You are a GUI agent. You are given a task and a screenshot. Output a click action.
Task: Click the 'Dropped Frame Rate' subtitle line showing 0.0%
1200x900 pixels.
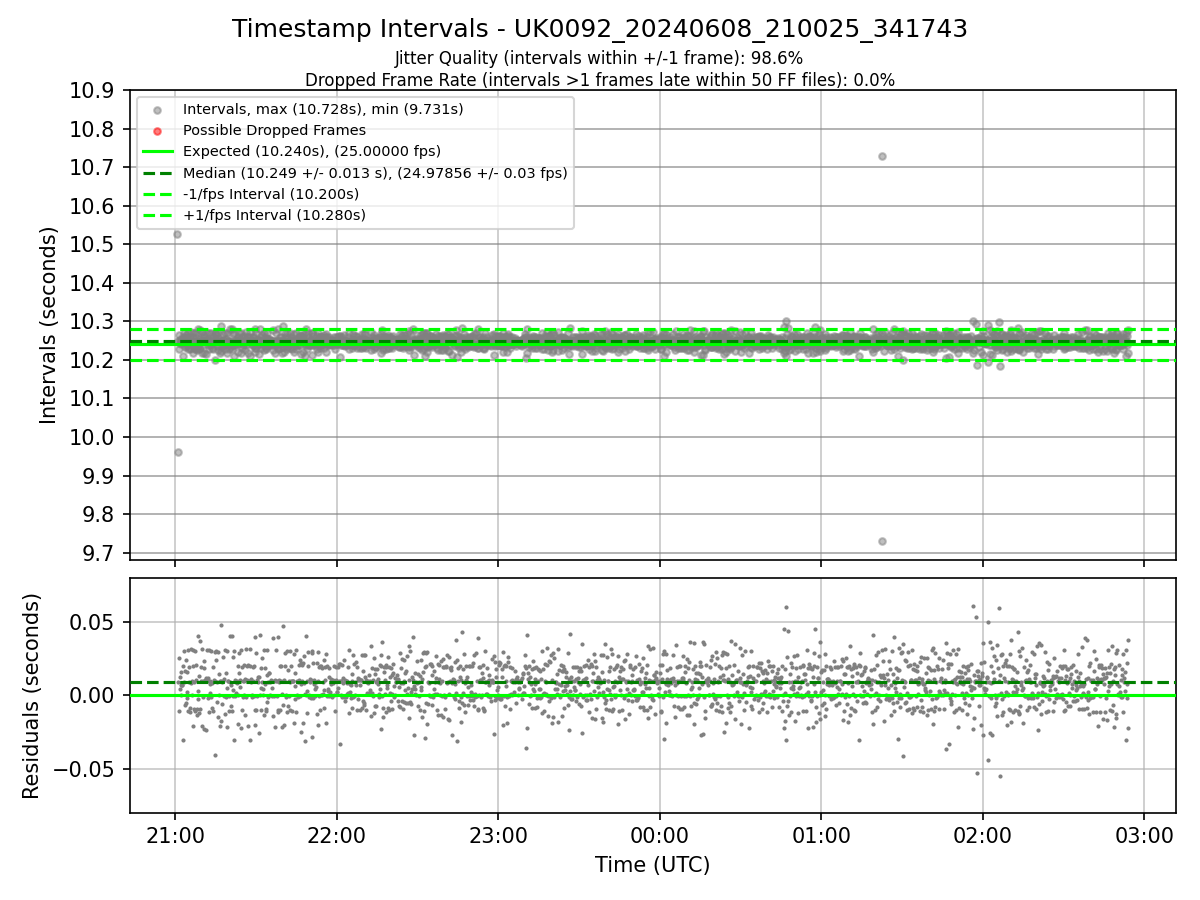[600, 80]
